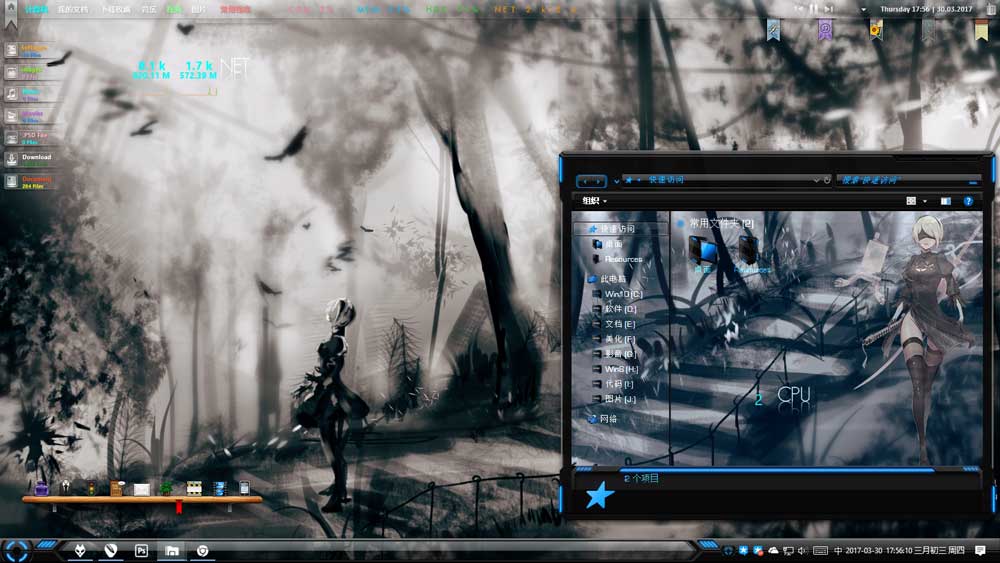
Task: Open File Explorer from the taskbar
Action: pos(172,550)
